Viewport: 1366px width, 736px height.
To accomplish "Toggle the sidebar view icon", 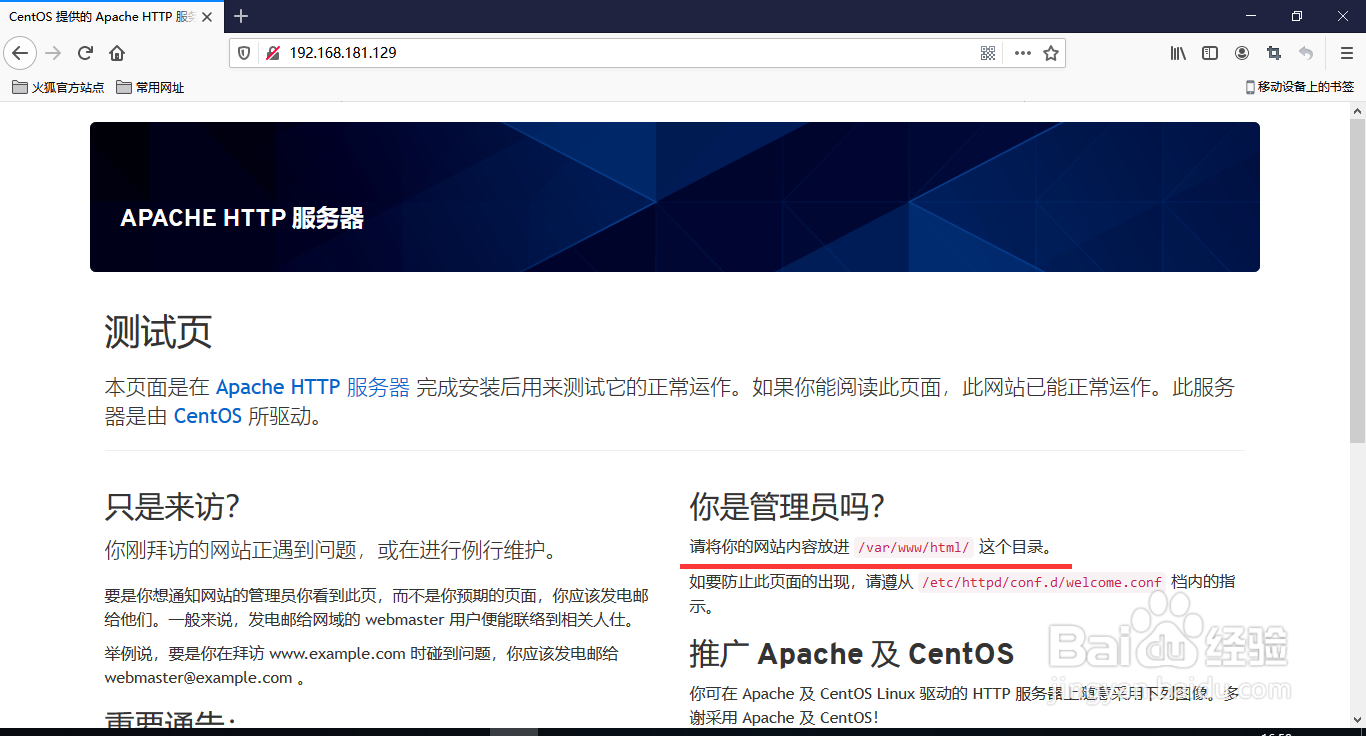I will (1210, 53).
